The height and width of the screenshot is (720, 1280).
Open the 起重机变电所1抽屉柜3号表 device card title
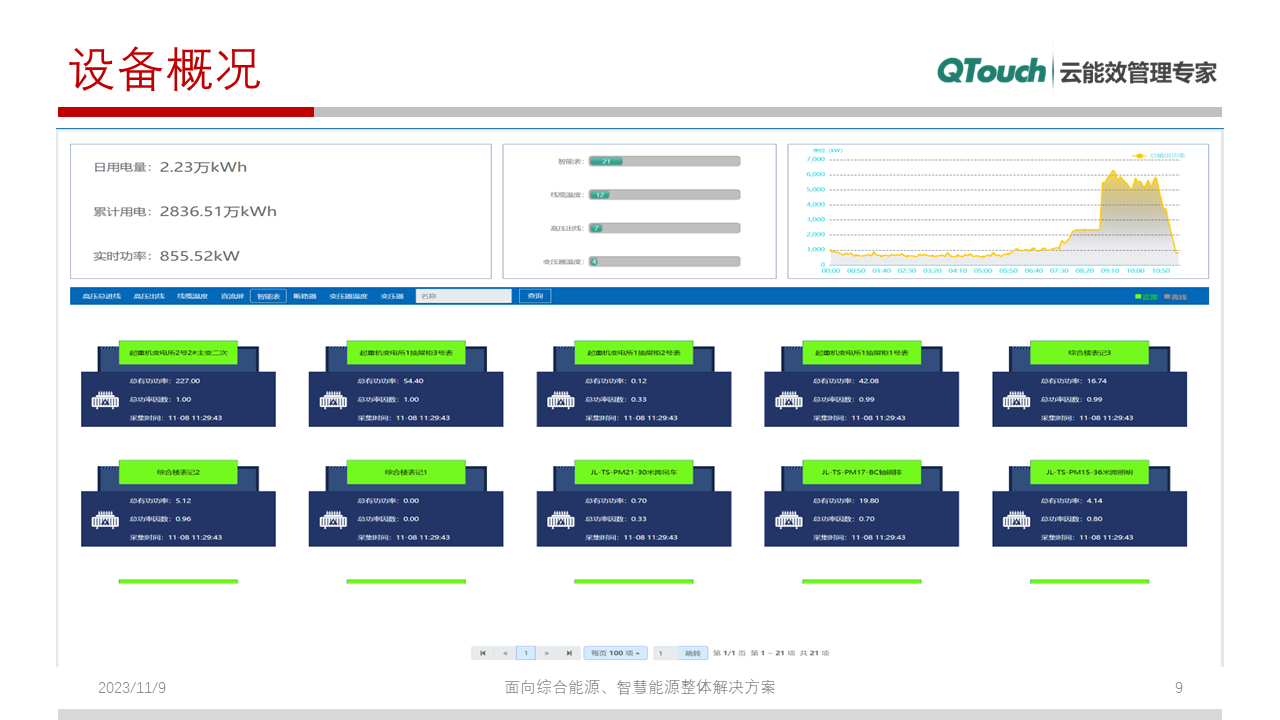(x=406, y=353)
